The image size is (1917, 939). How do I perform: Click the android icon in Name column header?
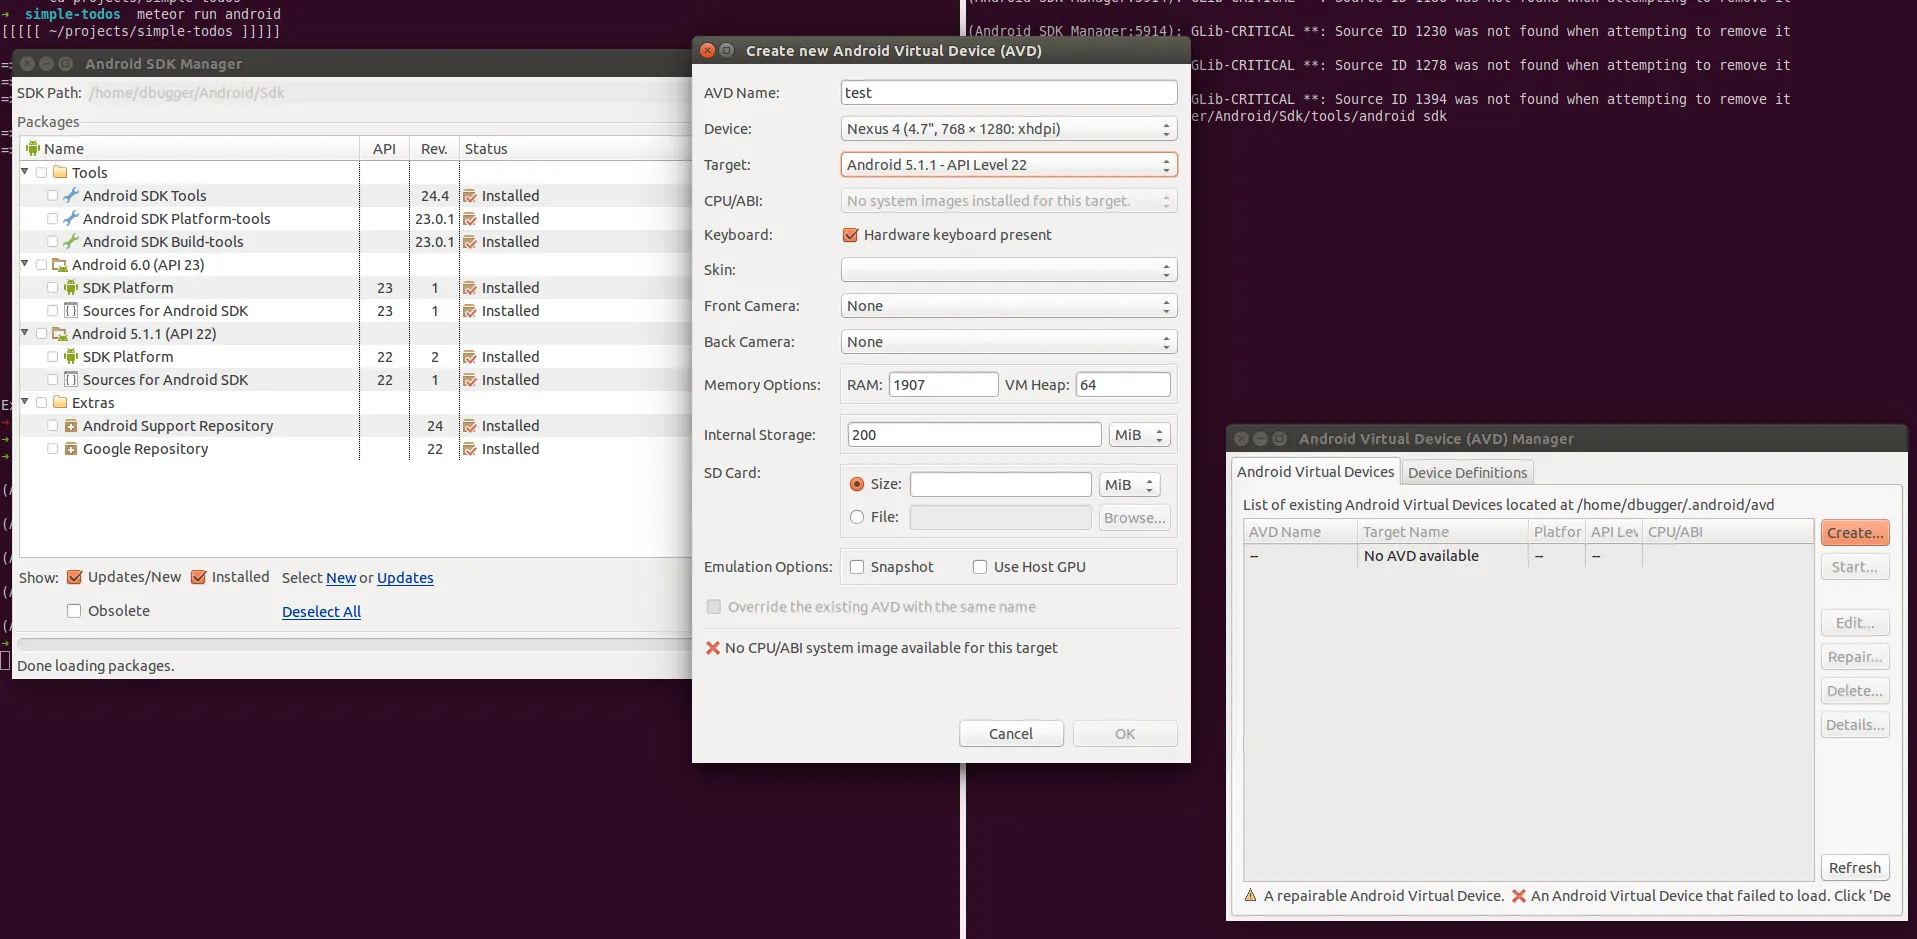click(33, 149)
